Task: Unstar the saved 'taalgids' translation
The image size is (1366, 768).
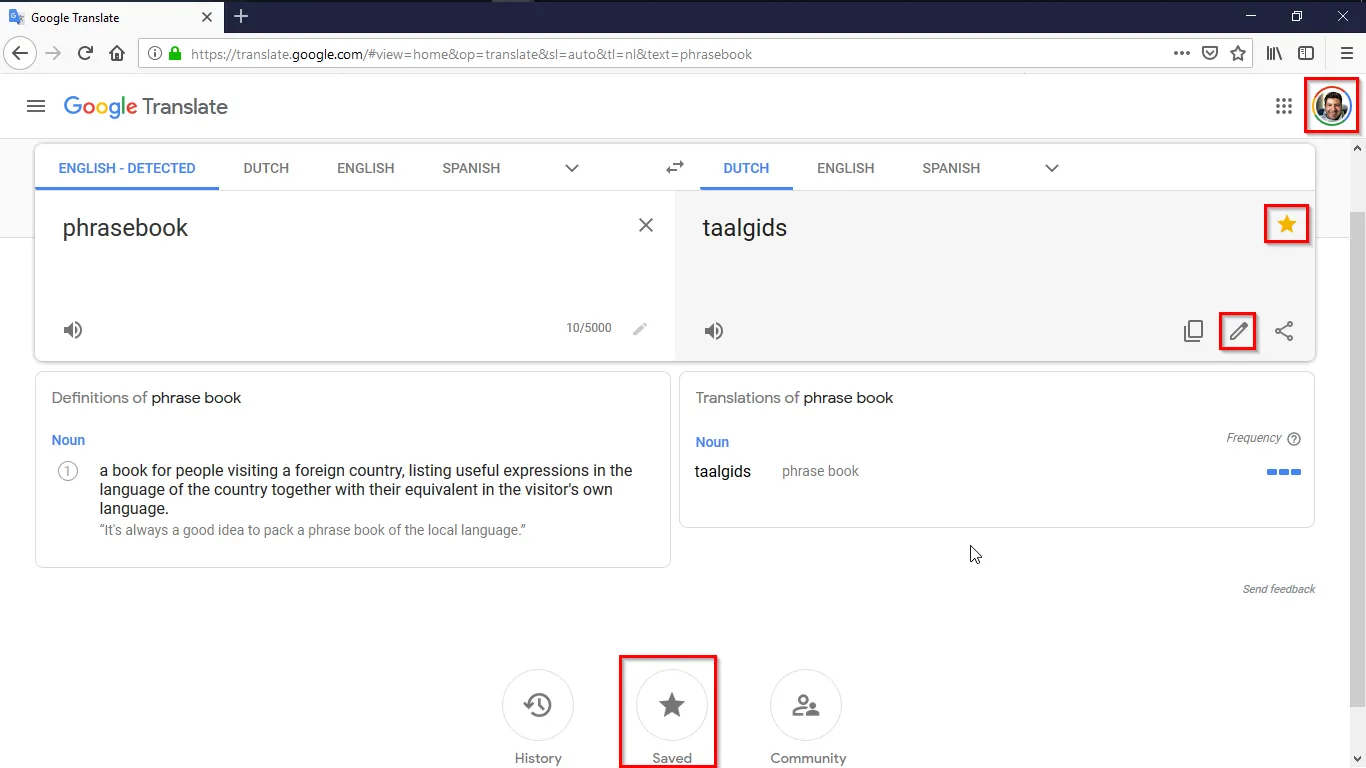Action: click(1286, 225)
